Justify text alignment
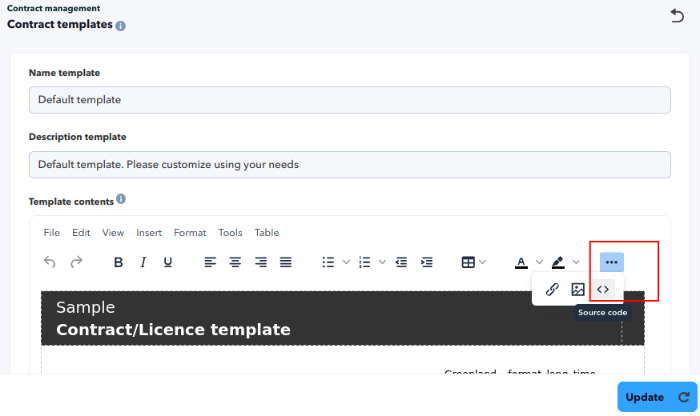This screenshot has height=416, width=700. (x=286, y=262)
